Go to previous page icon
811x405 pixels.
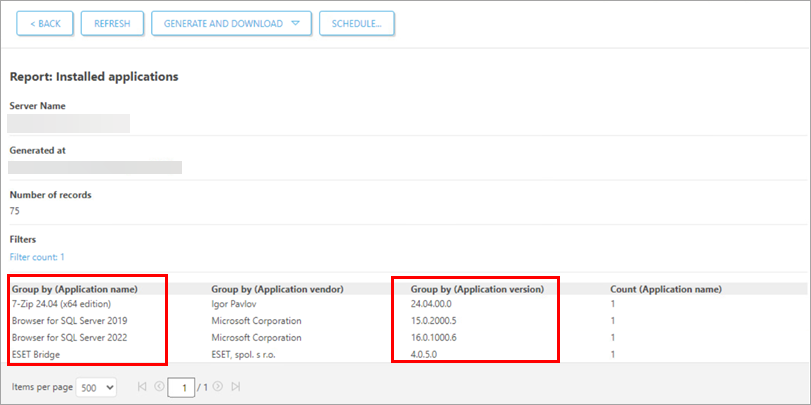point(159,386)
